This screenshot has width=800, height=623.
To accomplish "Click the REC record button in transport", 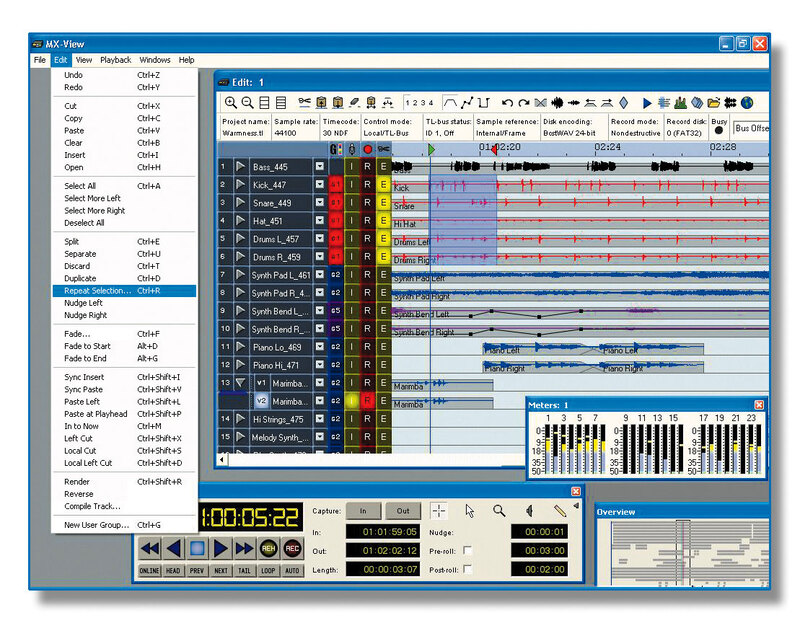I will tap(292, 549).
